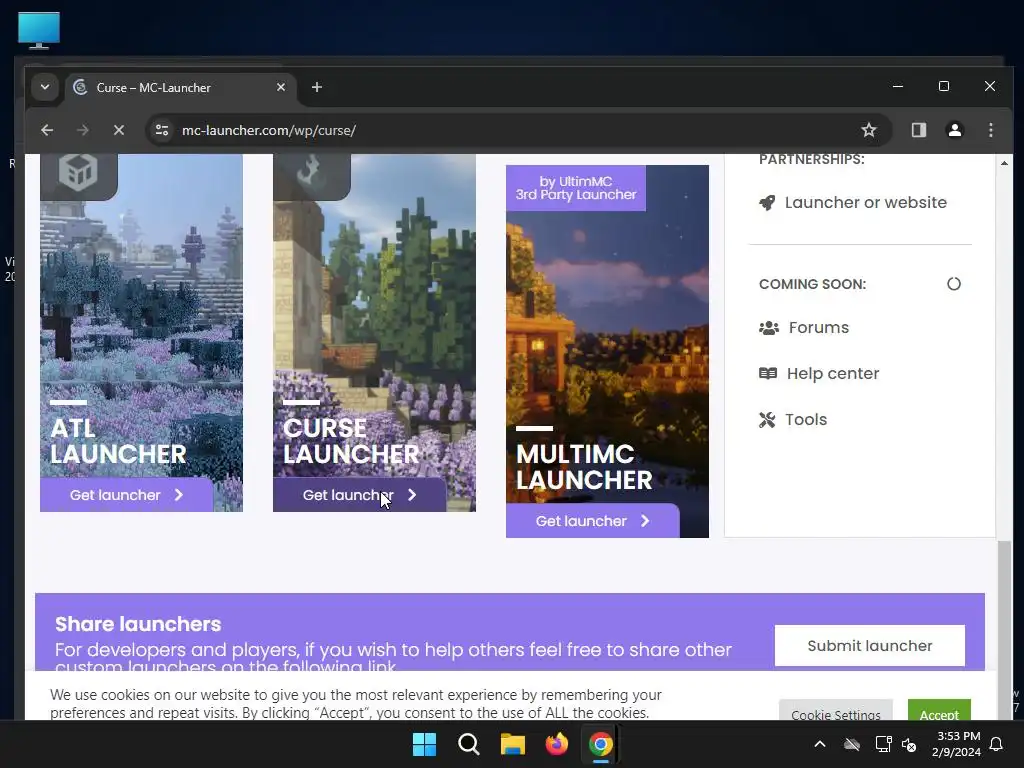
Task: Open the Chrome profile menu
Action: point(955,130)
